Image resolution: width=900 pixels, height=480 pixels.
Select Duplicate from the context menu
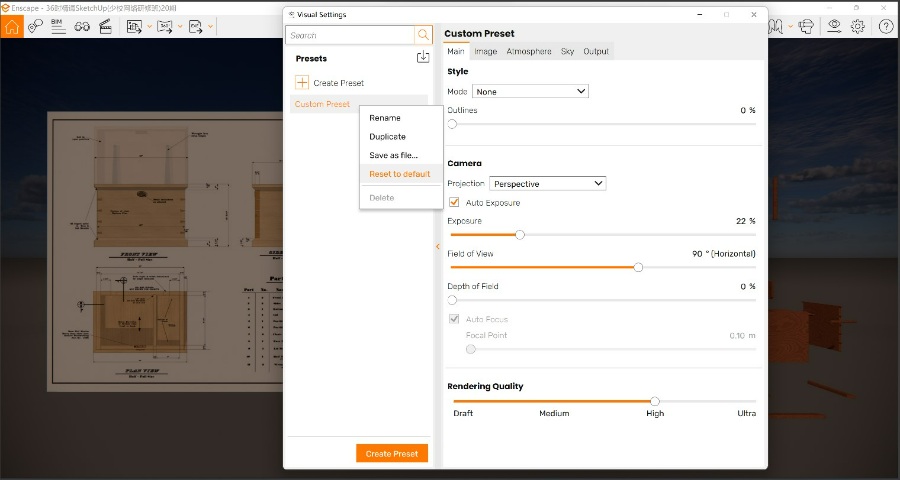tap(387, 136)
